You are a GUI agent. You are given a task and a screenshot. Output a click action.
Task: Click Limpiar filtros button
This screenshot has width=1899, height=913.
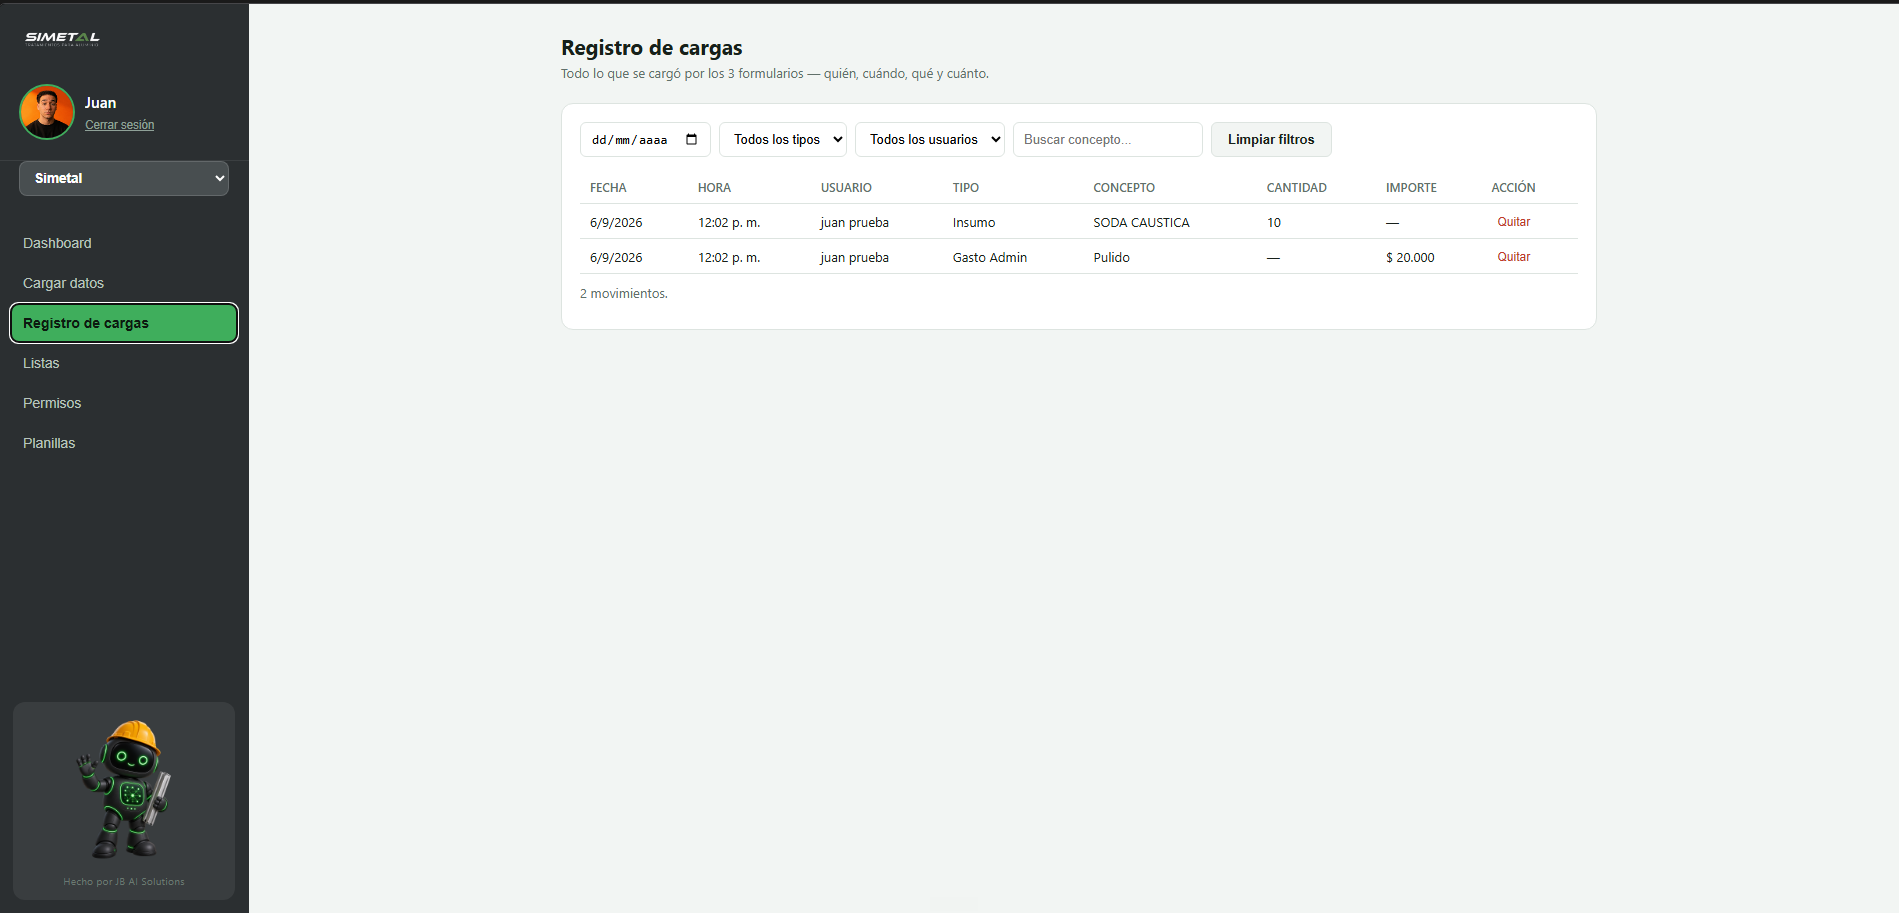tap(1271, 139)
